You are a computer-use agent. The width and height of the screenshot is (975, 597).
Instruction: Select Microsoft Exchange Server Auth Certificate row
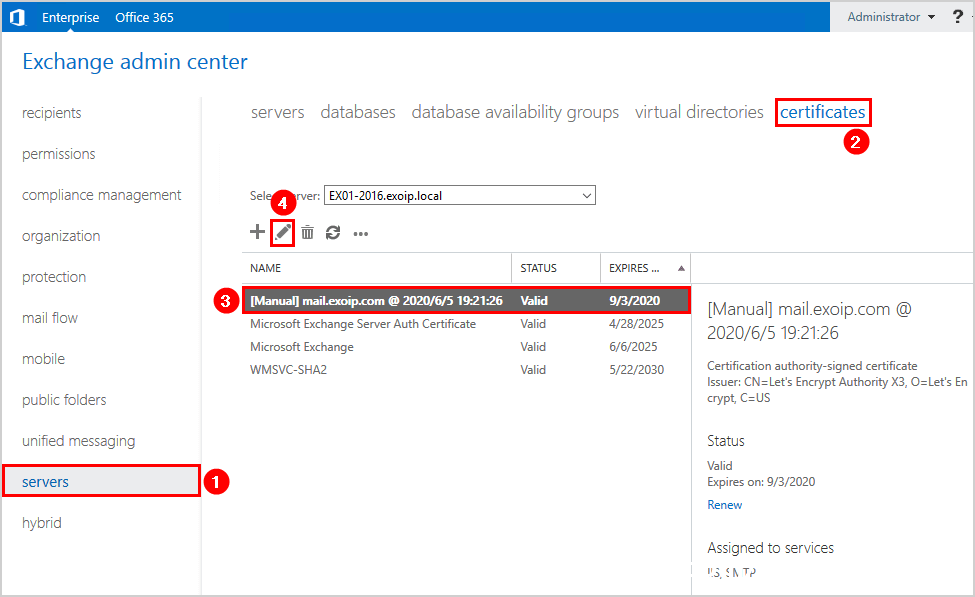(466, 323)
